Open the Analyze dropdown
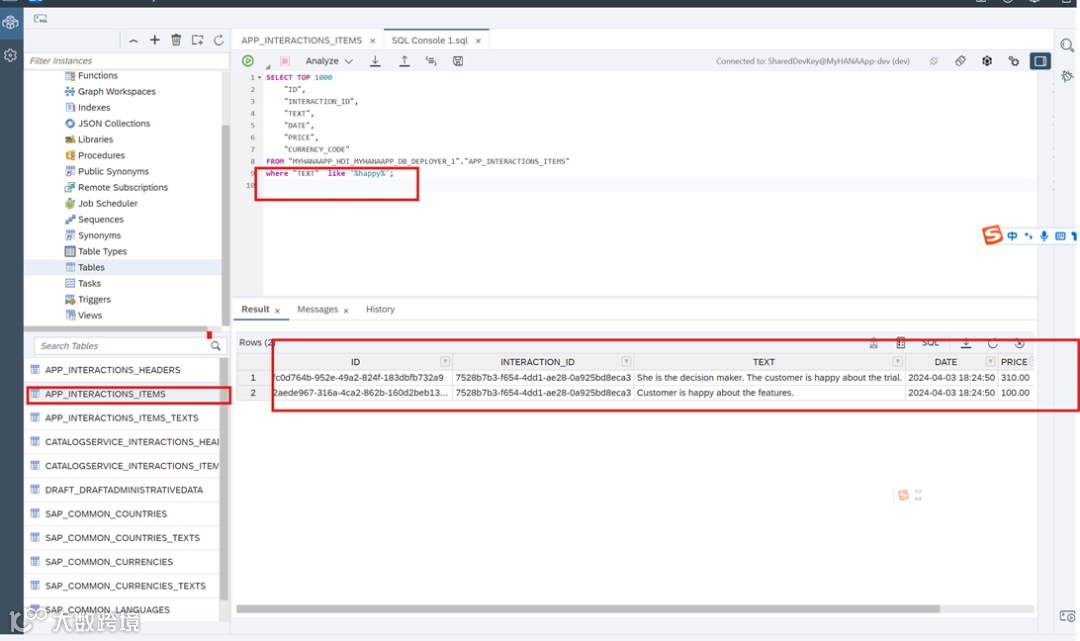The image size is (1080, 641). click(x=329, y=61)
